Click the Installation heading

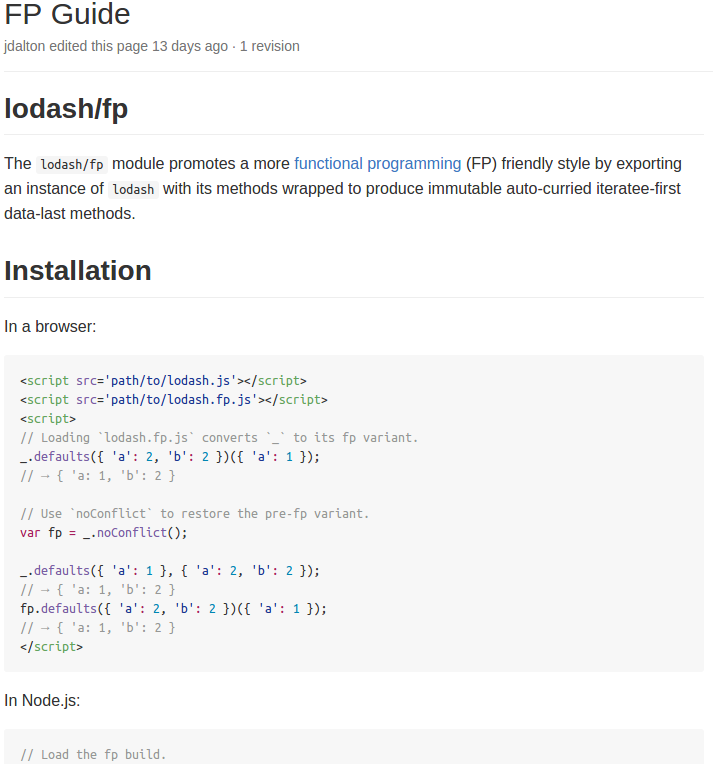[x=78, y=270]
